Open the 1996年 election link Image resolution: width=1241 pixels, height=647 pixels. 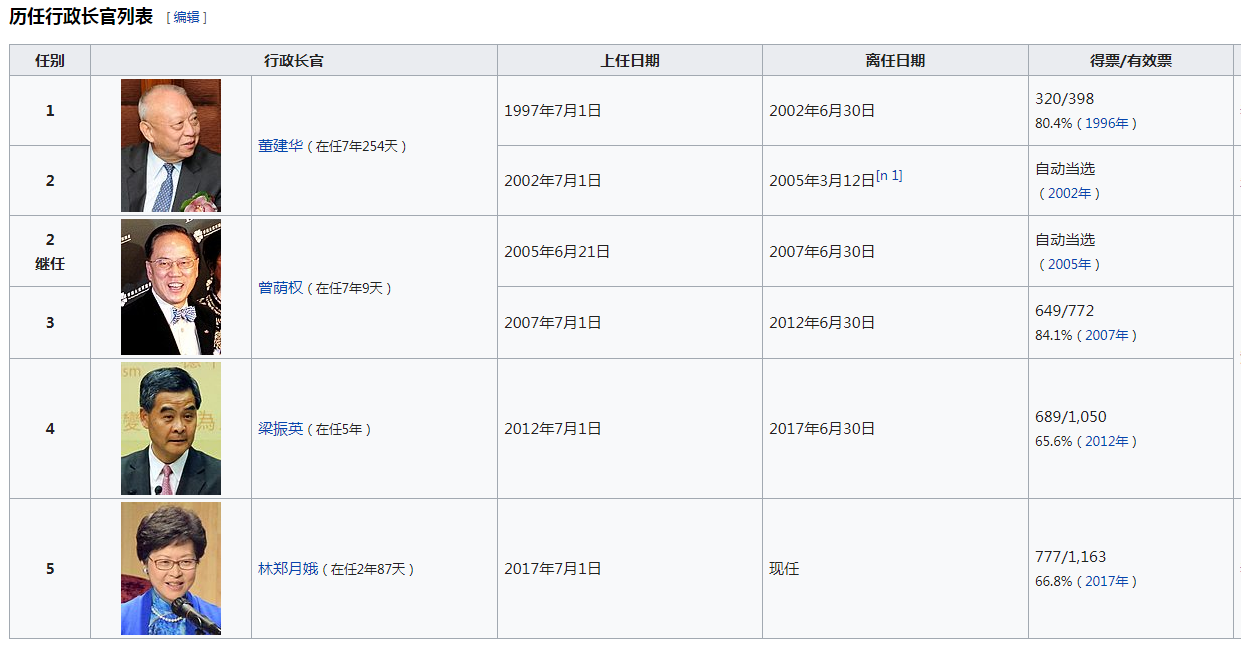tap(1106, 124)
